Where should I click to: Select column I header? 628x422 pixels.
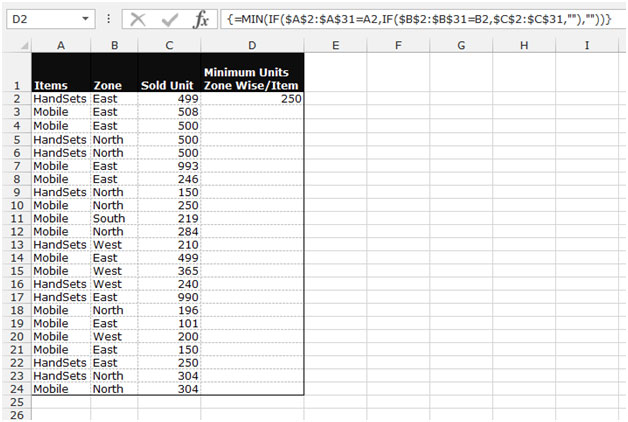[587, 46]
